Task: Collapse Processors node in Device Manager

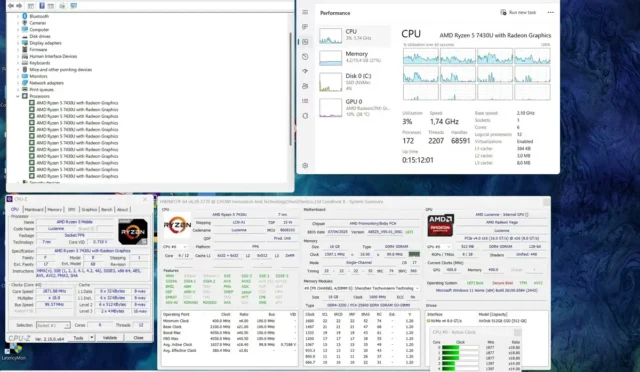Action: 18,96
